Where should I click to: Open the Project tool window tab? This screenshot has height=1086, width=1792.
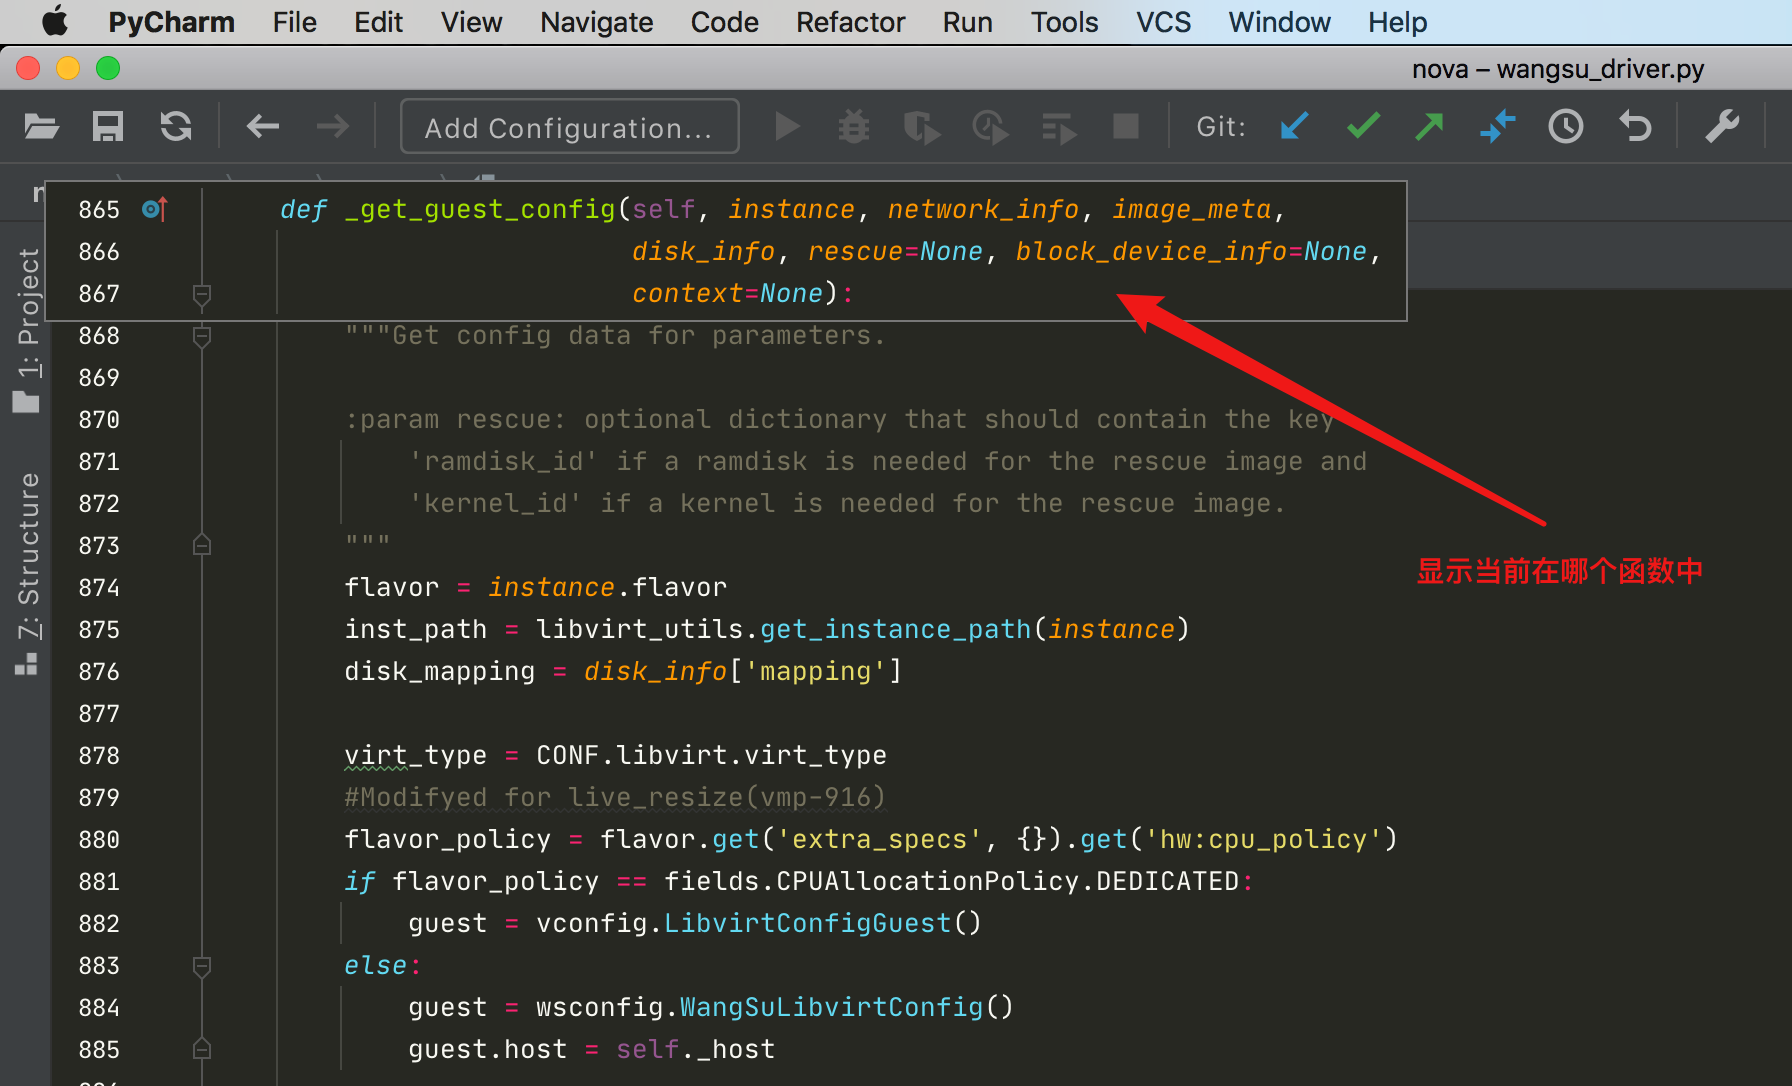(28, 330)
